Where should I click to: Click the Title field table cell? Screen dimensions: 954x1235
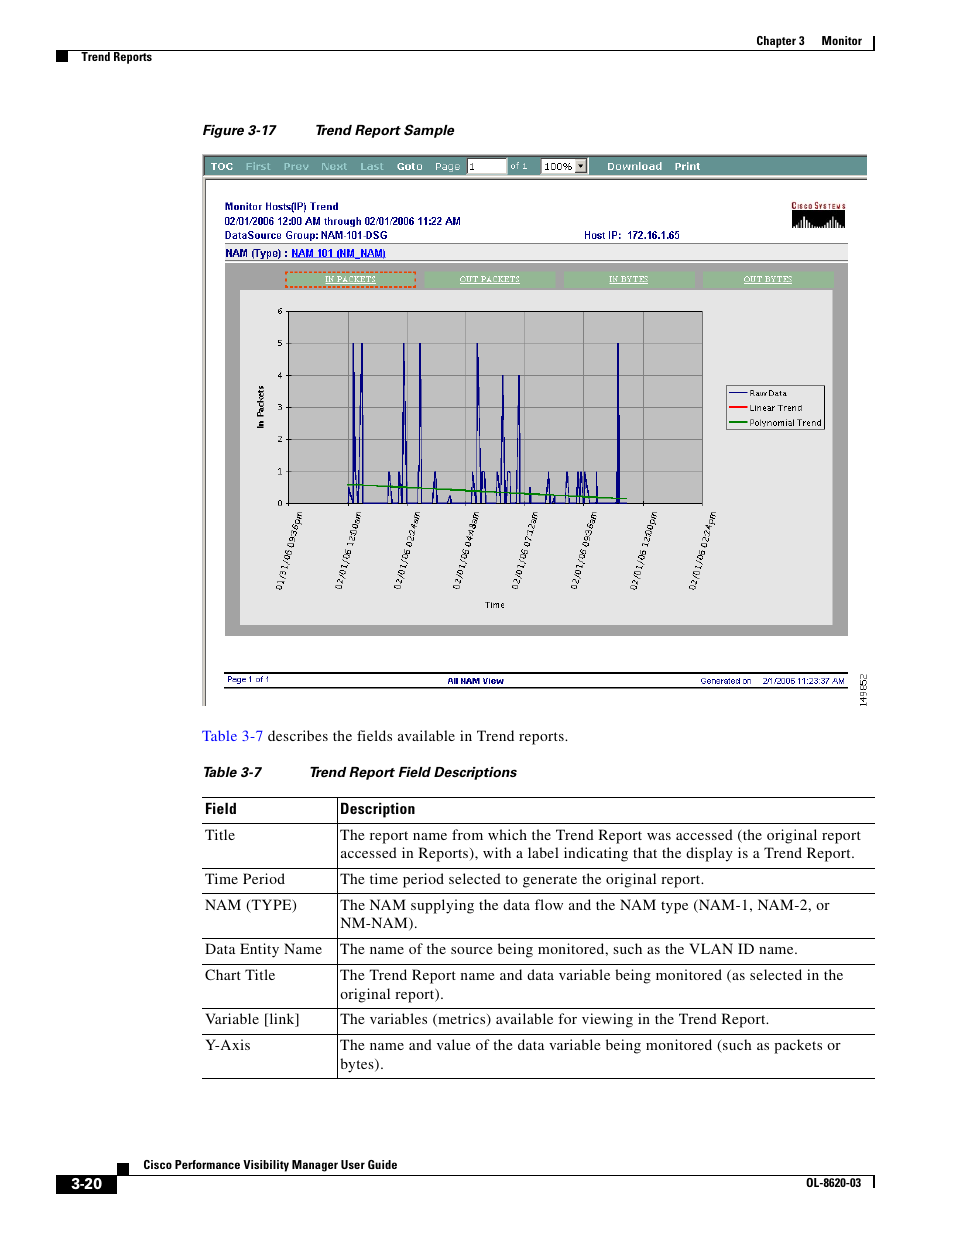220,835
